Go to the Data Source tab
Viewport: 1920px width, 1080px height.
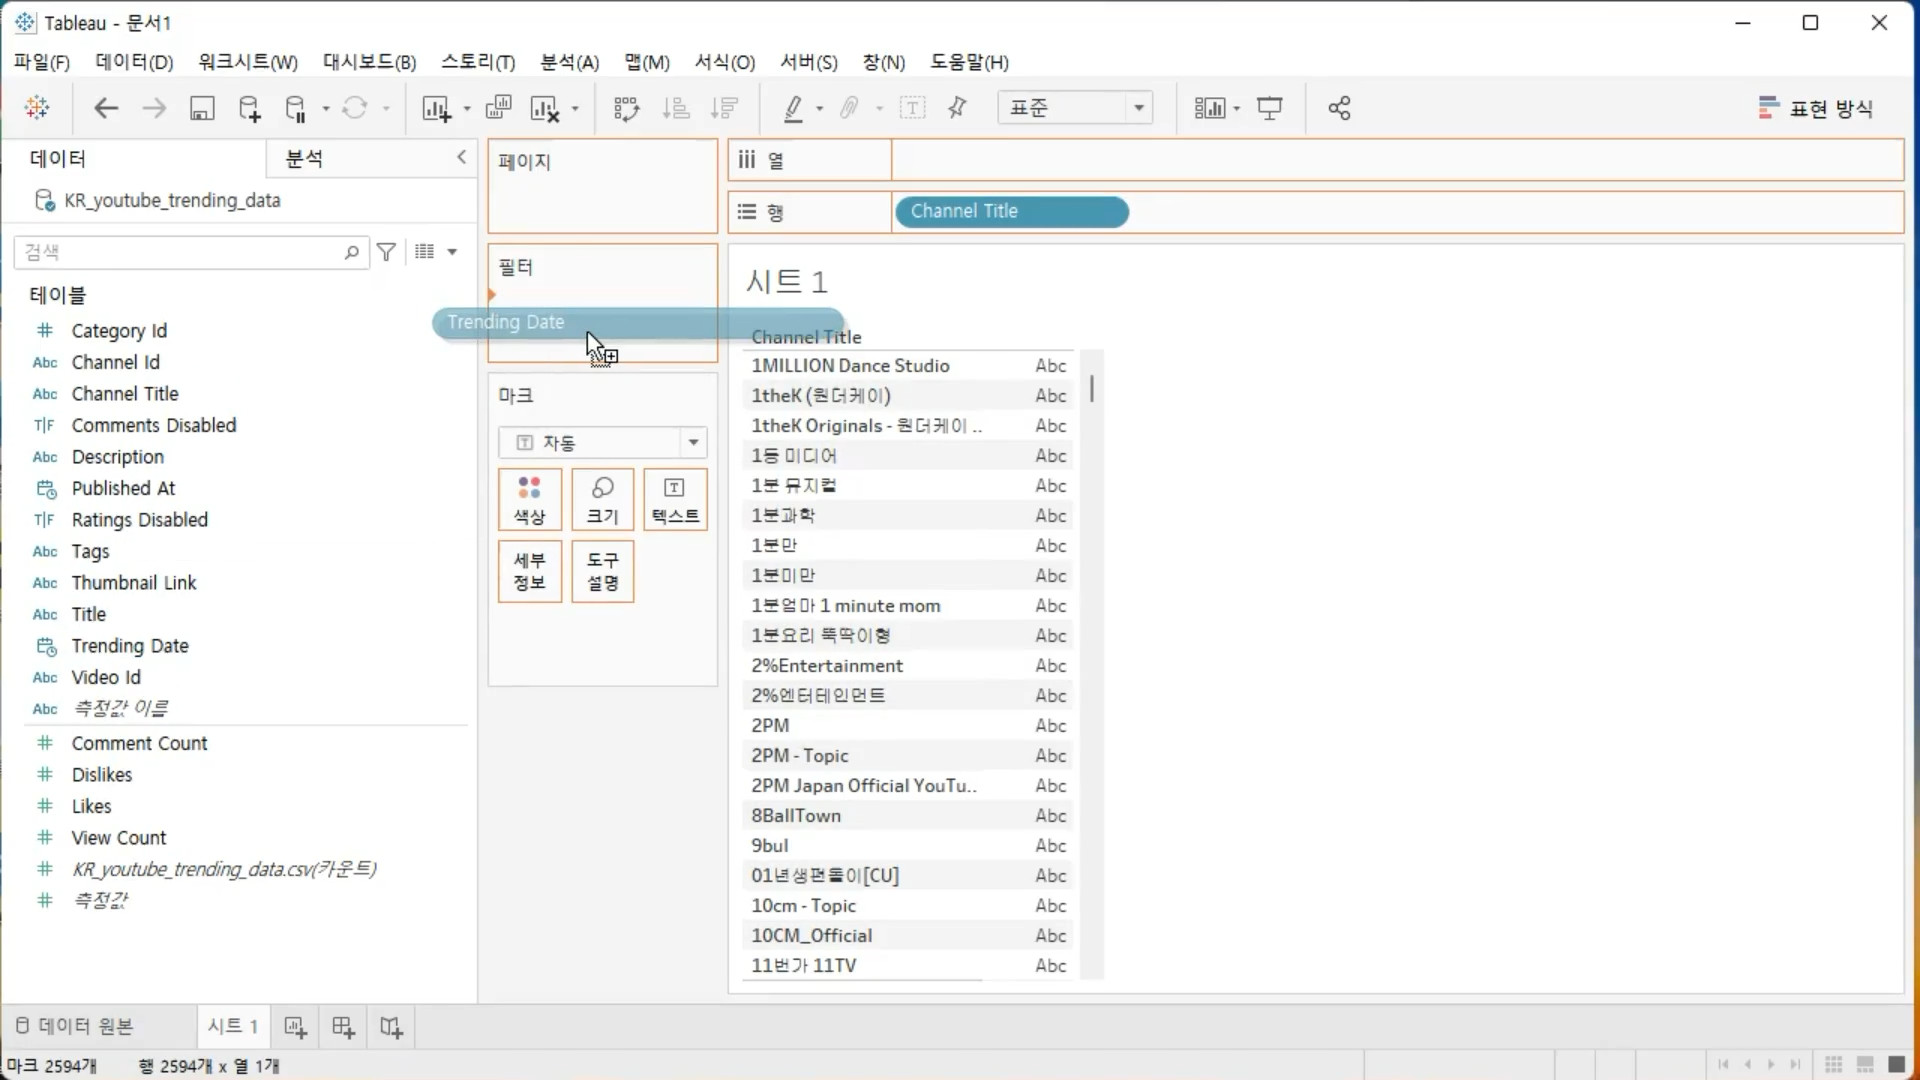(x=75, y=1026)
